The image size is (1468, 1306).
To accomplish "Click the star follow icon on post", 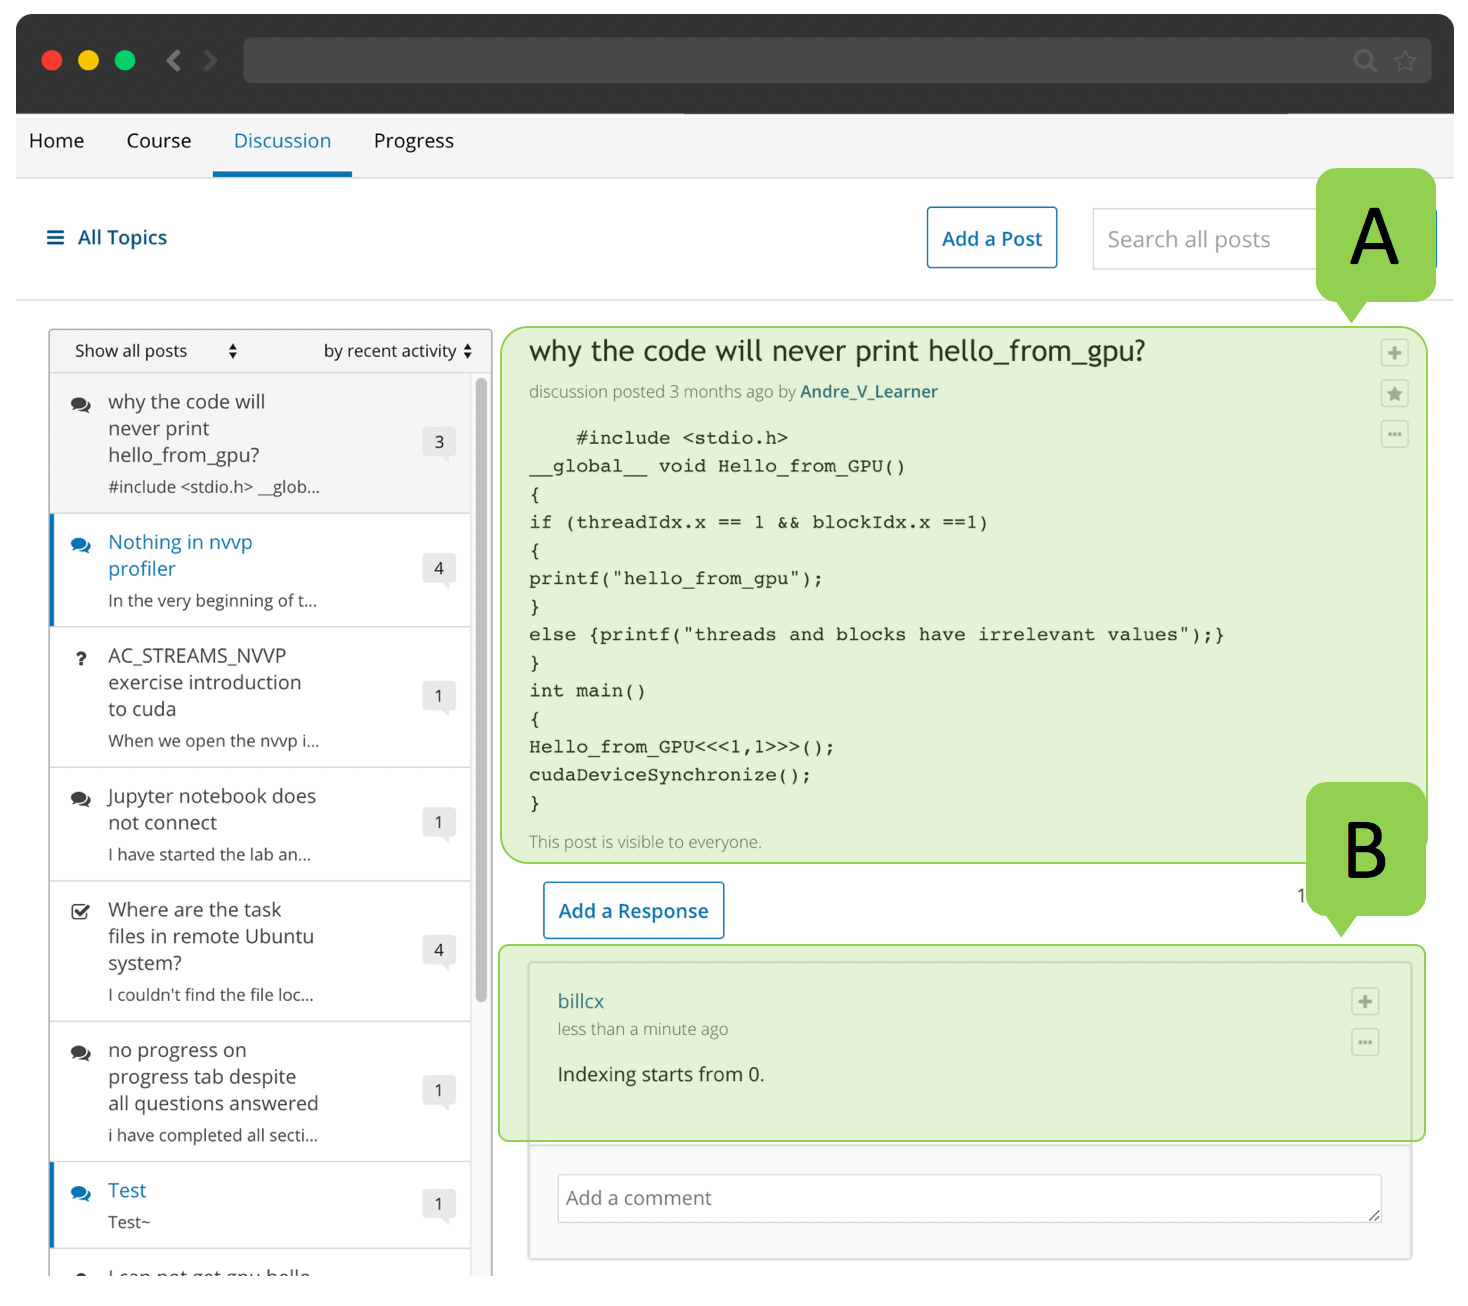I will [x=1394, y=394].
